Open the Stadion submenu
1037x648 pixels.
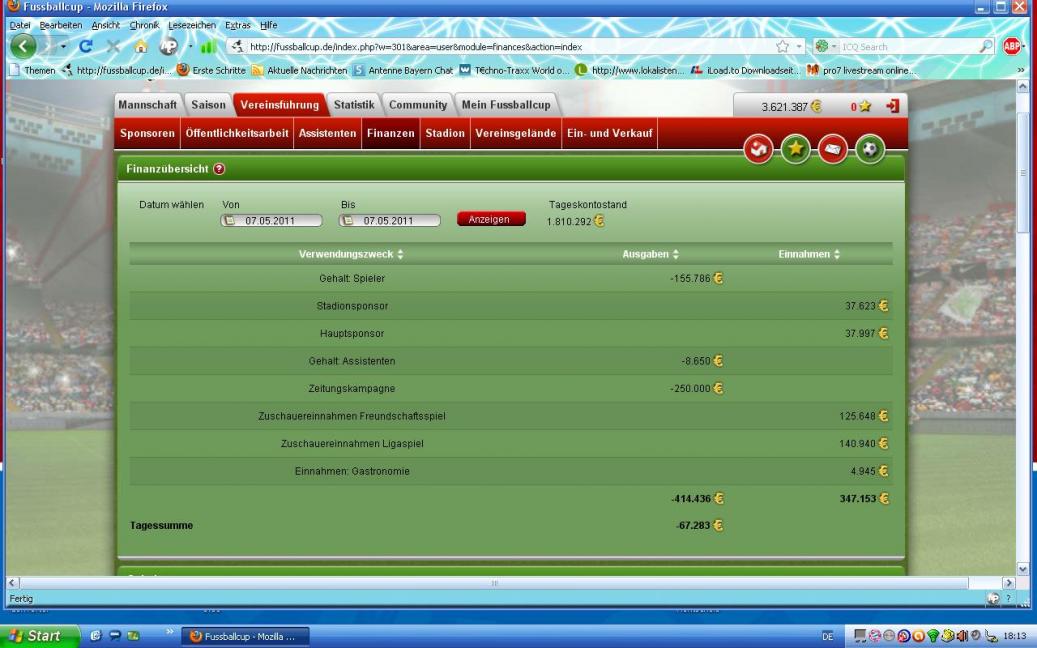click(x=445, y=133)
